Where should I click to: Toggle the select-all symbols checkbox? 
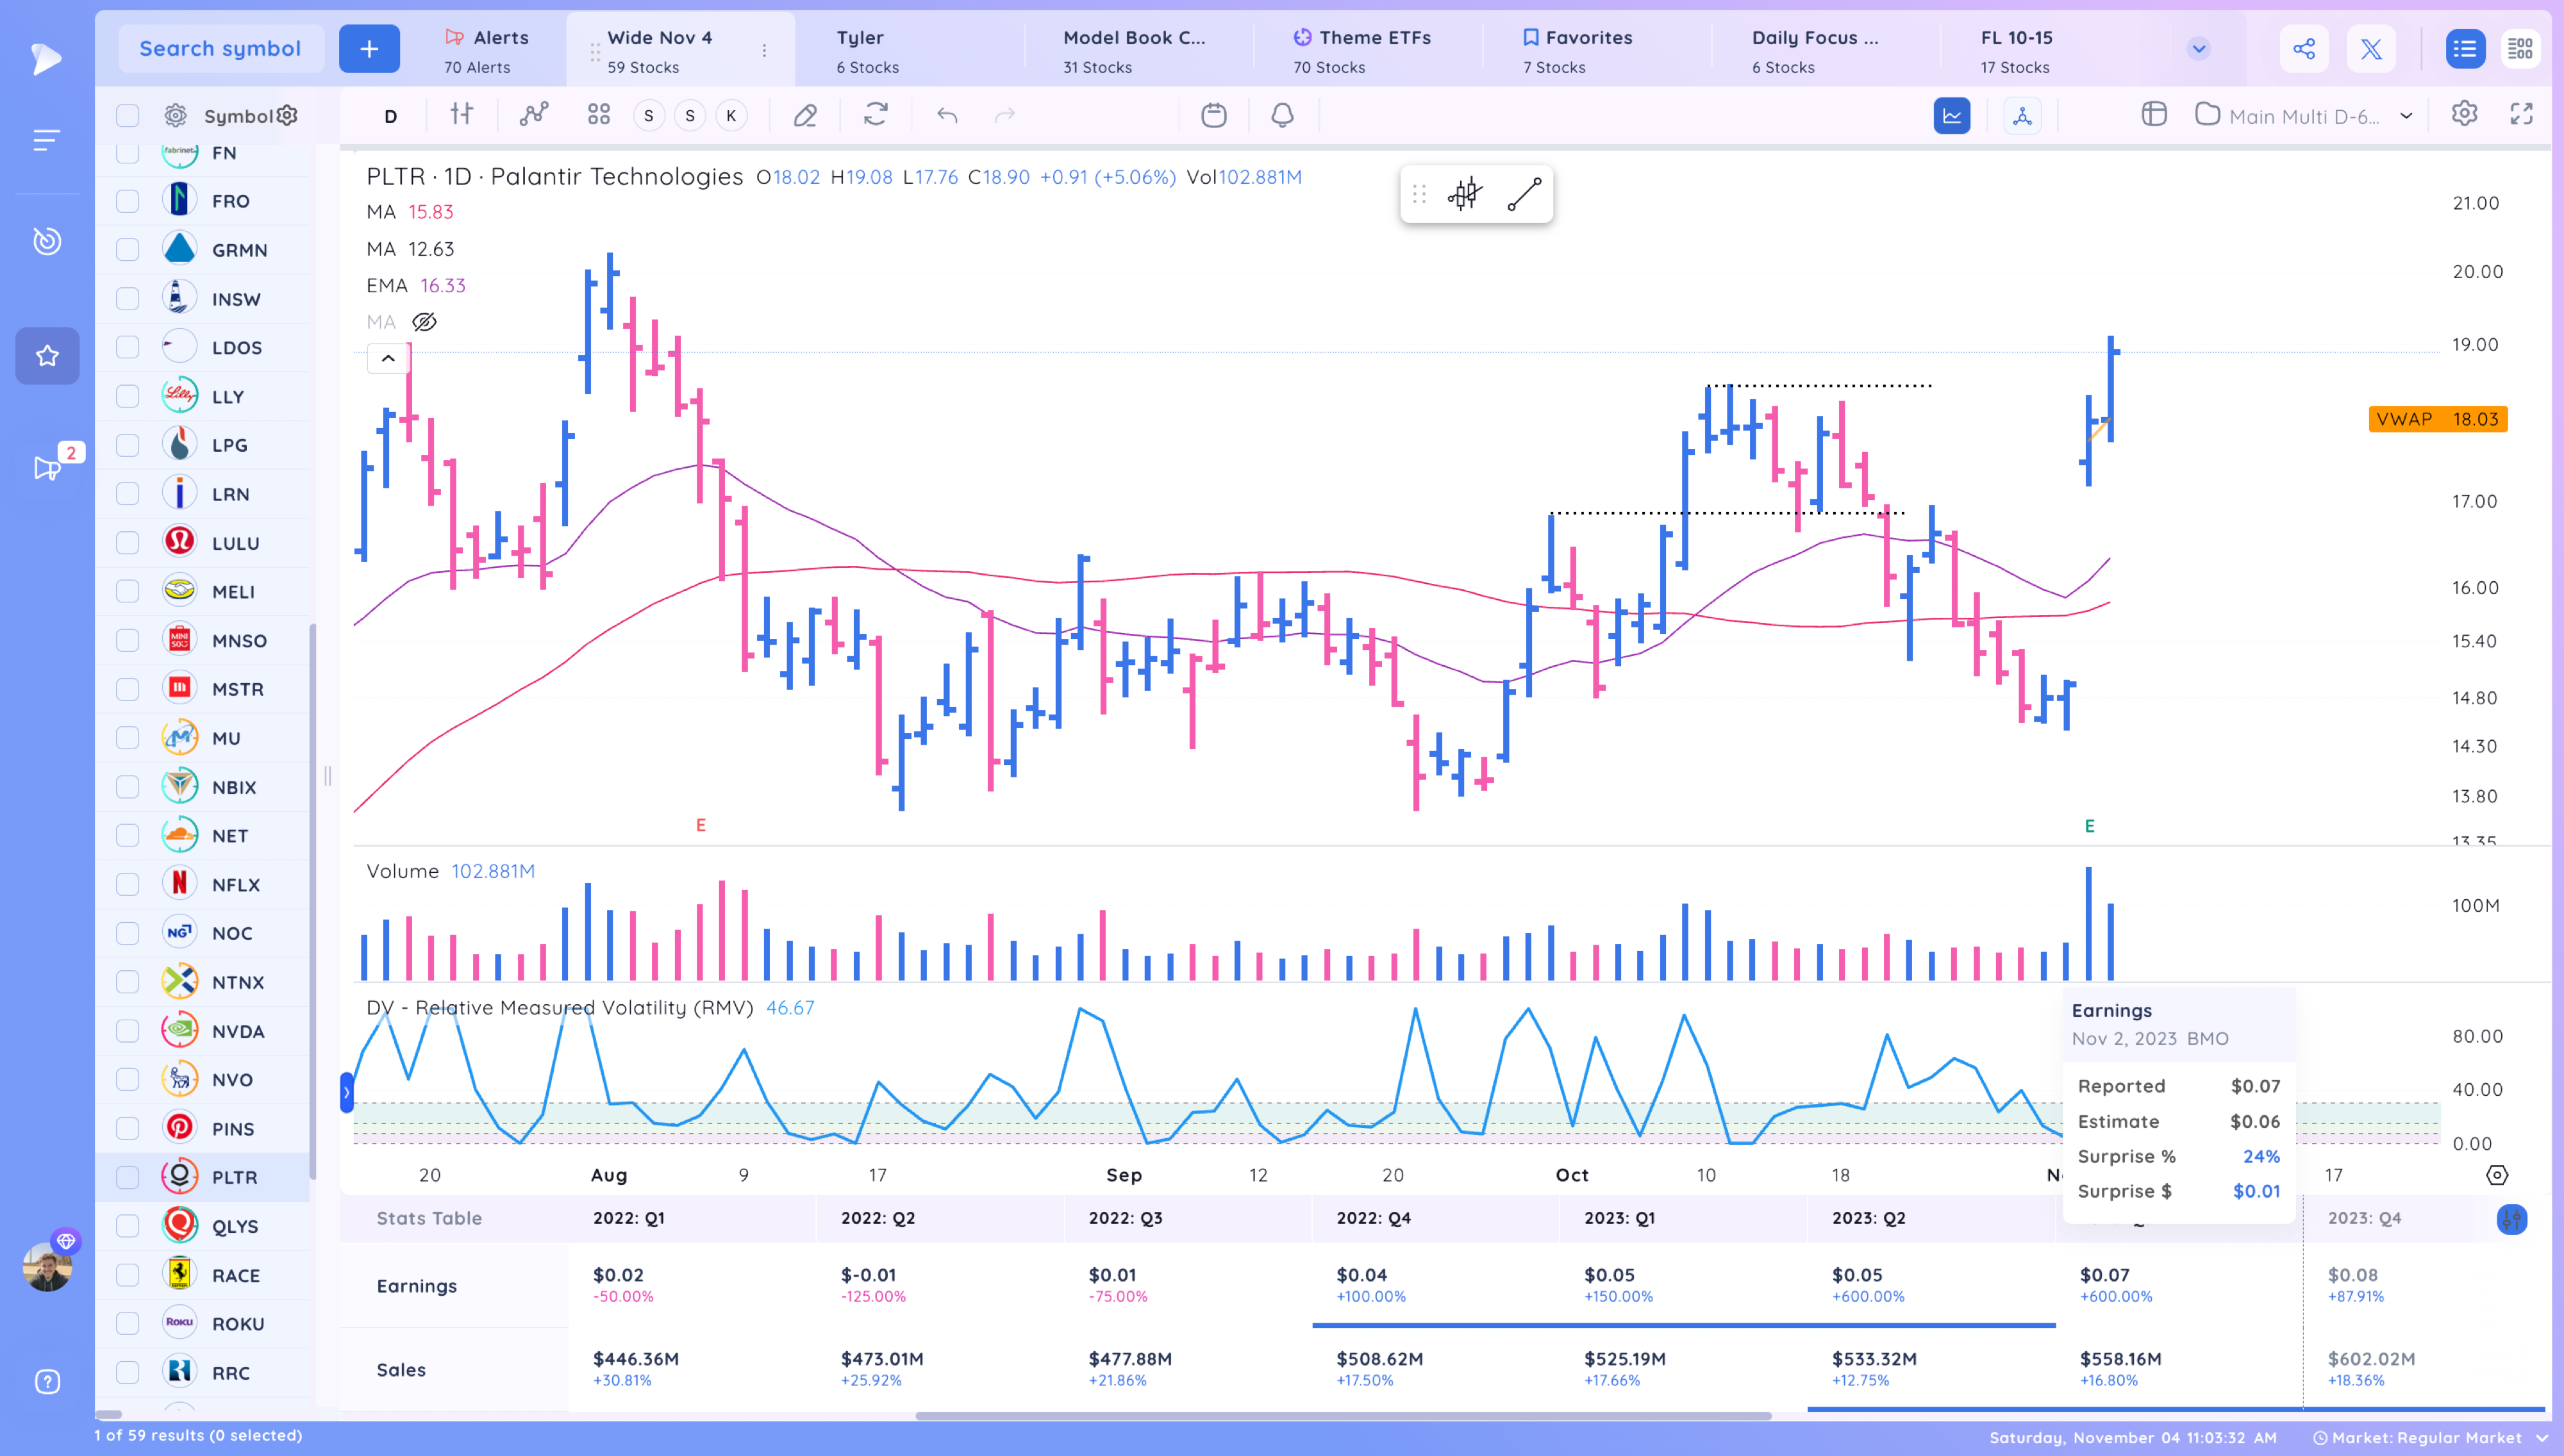[127, 116]
